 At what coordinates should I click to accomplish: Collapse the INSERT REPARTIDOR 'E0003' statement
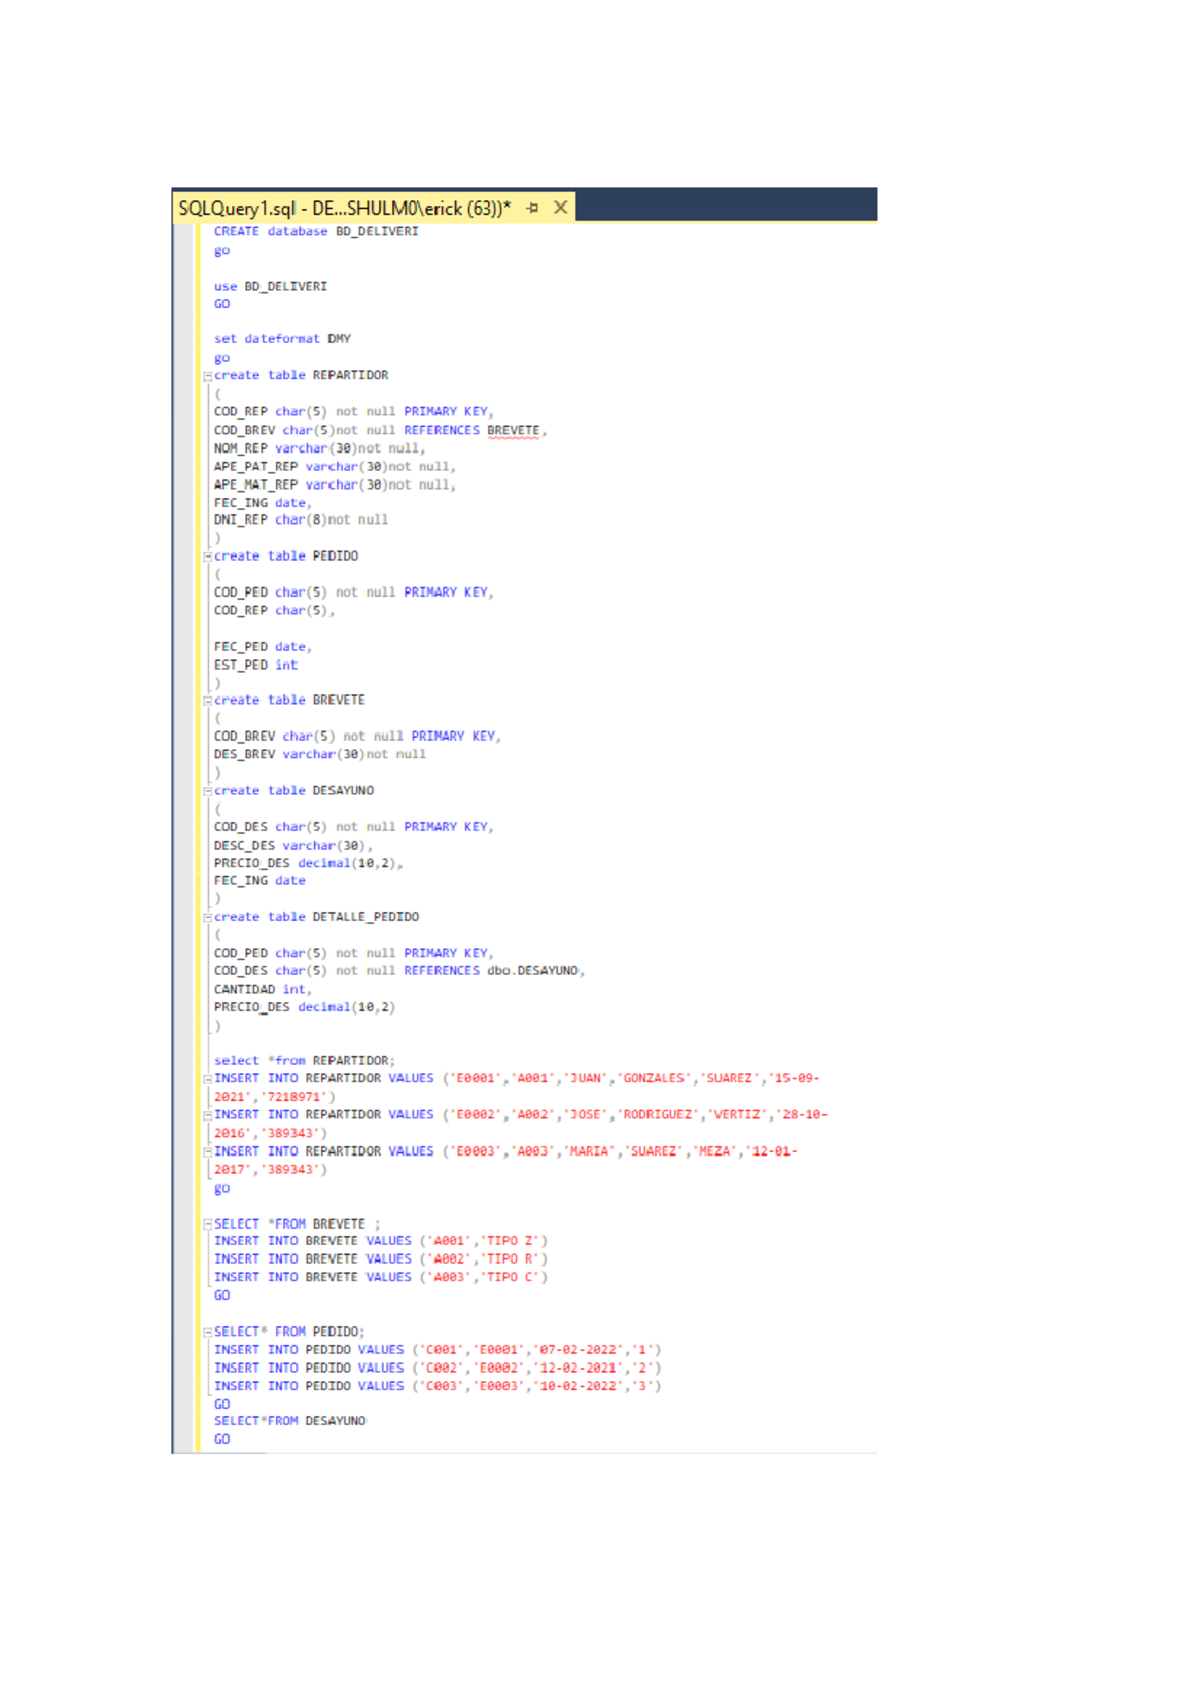click(x=207, y=1152)
